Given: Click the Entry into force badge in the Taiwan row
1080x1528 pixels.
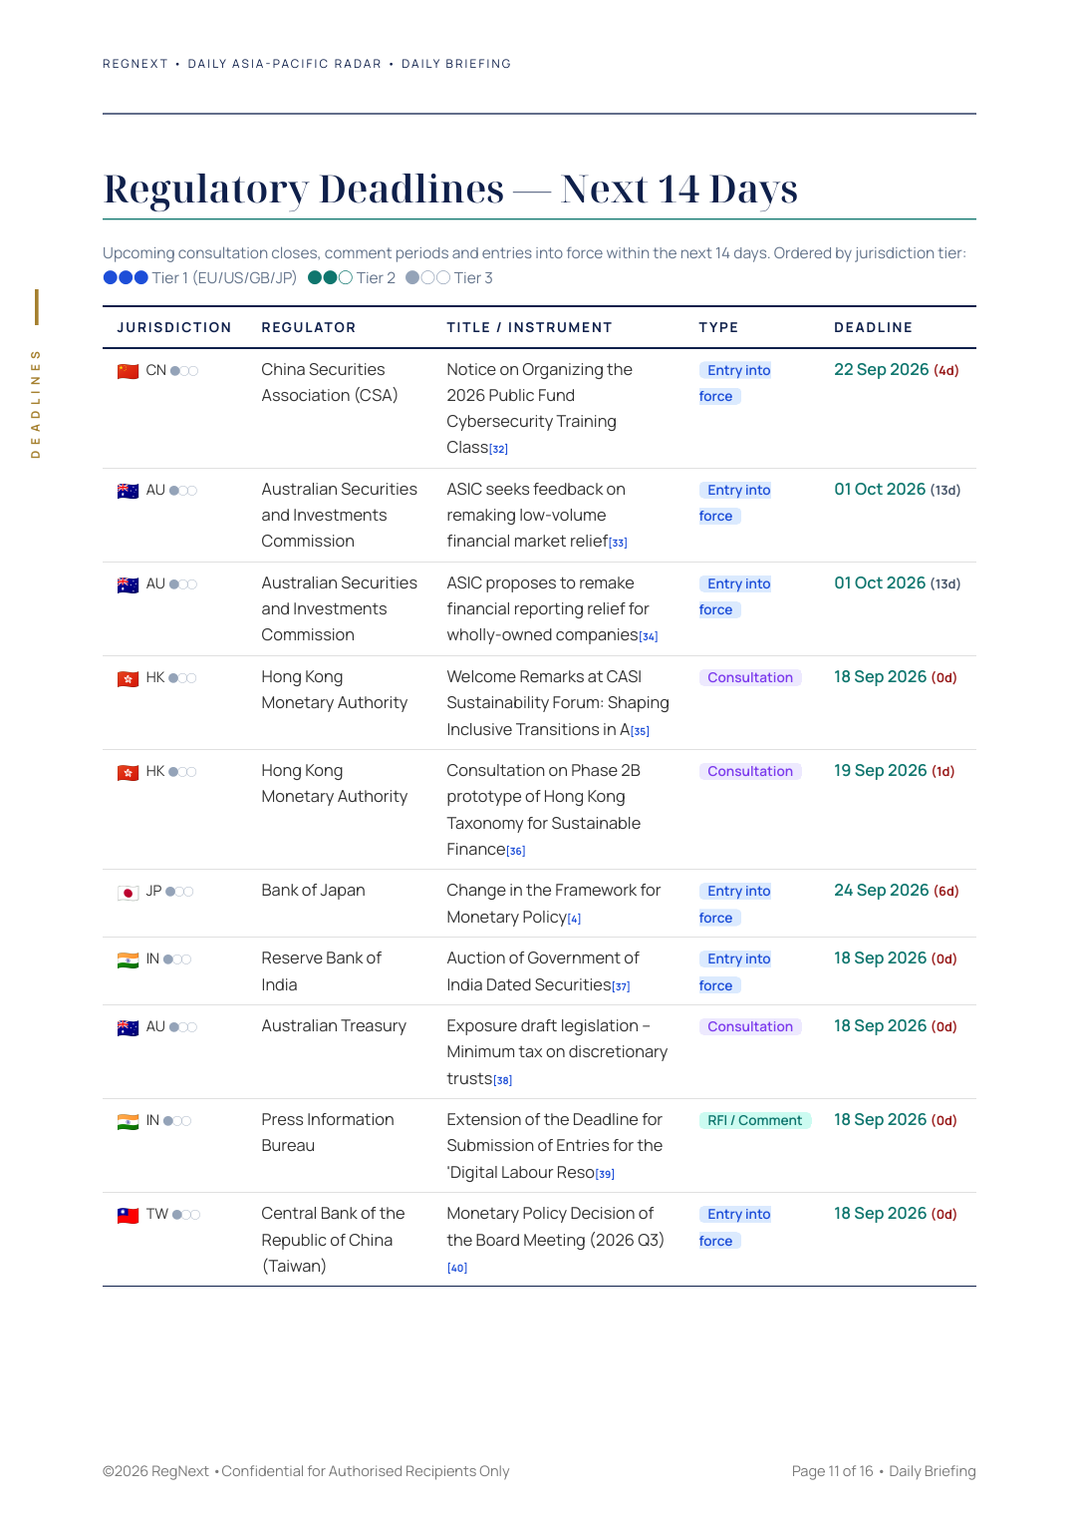Looking at the screenshot, I should [x=735, y=1228].
